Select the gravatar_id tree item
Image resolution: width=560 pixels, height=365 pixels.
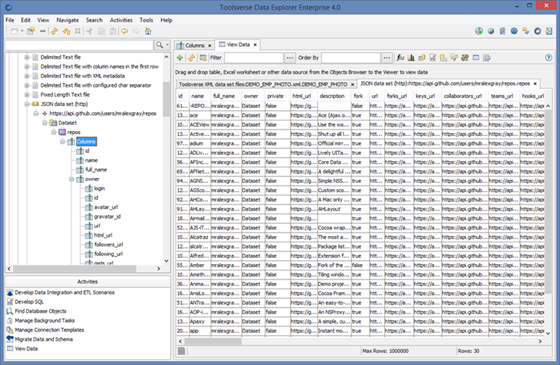(107, 216)
